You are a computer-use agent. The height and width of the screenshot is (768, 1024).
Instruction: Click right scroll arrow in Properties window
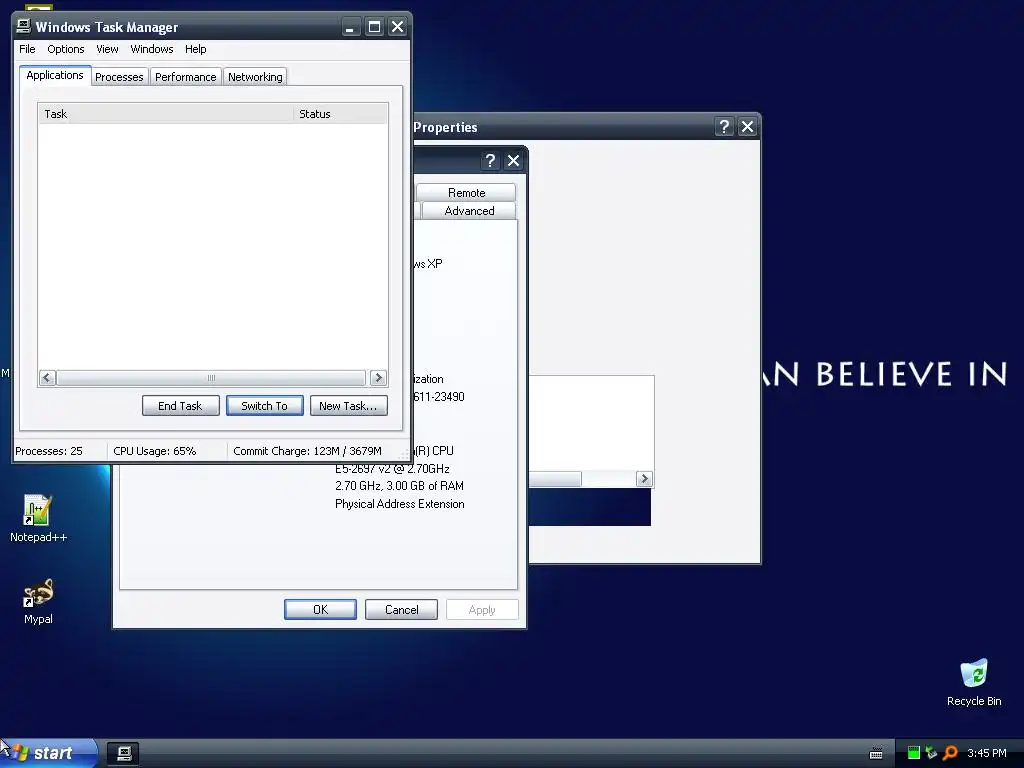[644, 479]
